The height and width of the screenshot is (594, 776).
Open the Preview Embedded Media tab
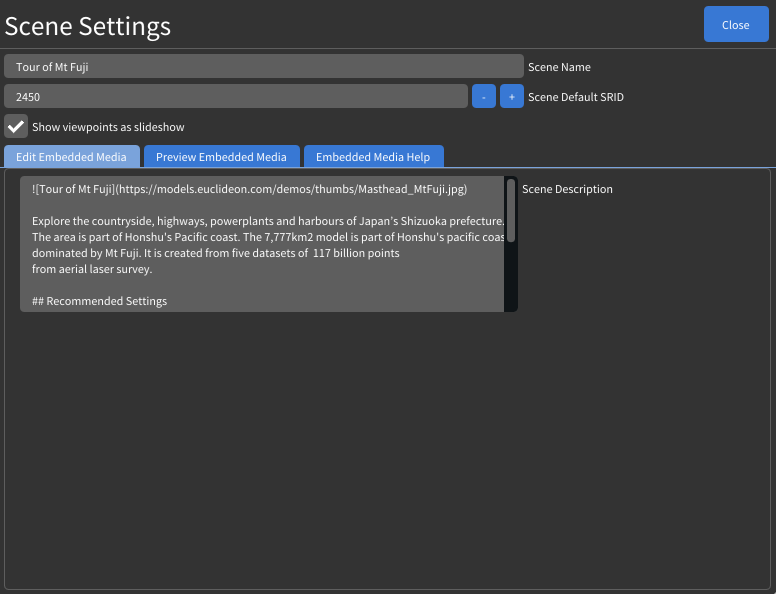click(221, 157)
